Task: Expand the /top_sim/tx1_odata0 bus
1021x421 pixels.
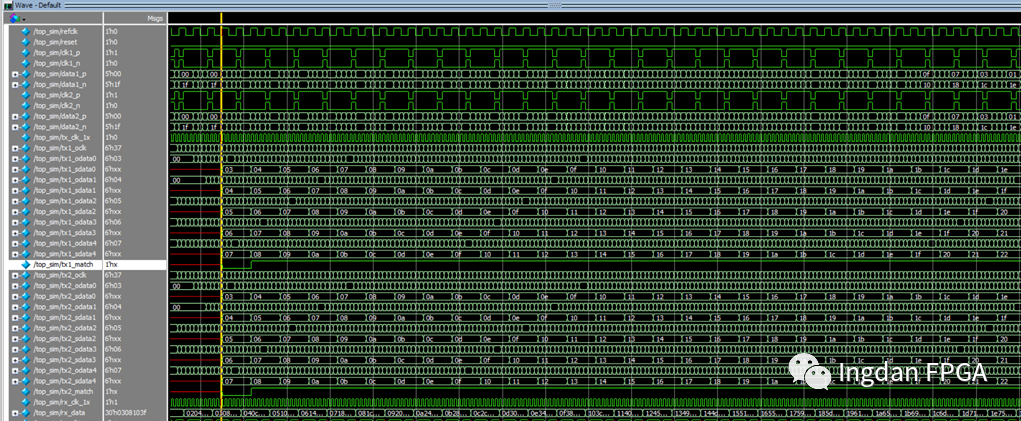Action: tap(15, 159)
